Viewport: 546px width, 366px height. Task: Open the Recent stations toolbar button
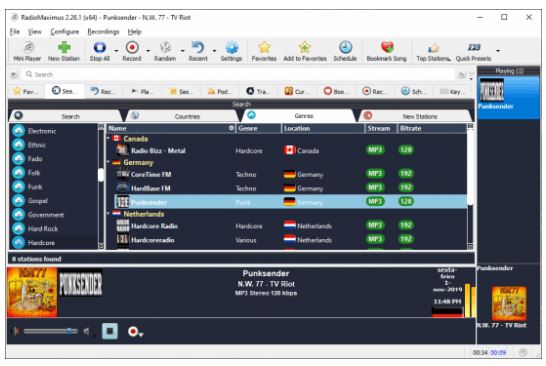[198, 51]
